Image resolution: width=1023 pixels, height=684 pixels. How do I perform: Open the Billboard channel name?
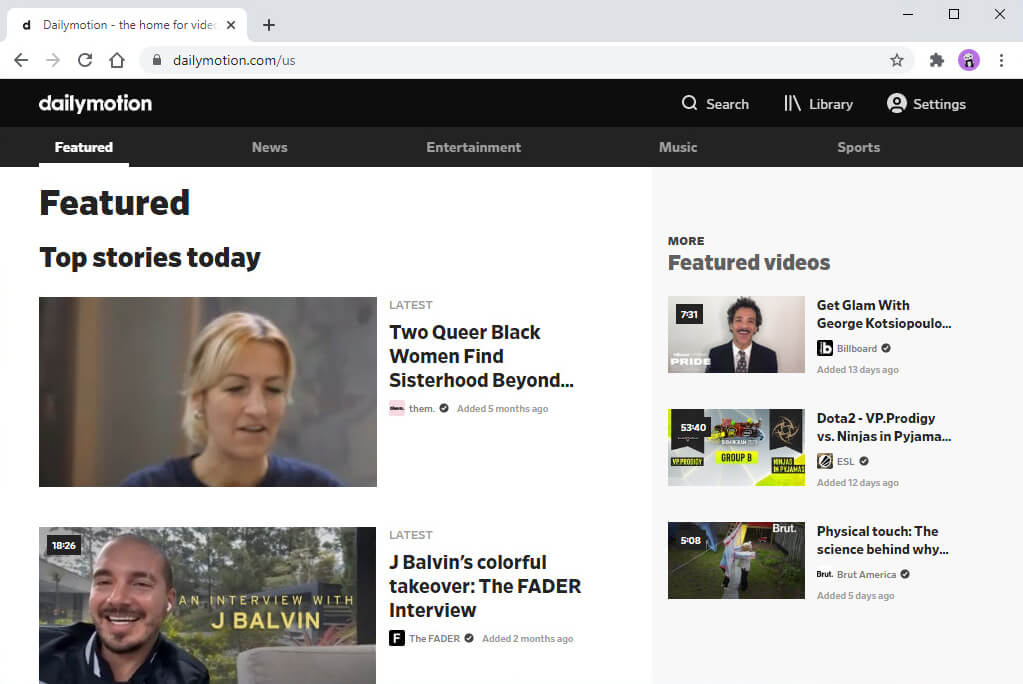click(x=857, y=349)
